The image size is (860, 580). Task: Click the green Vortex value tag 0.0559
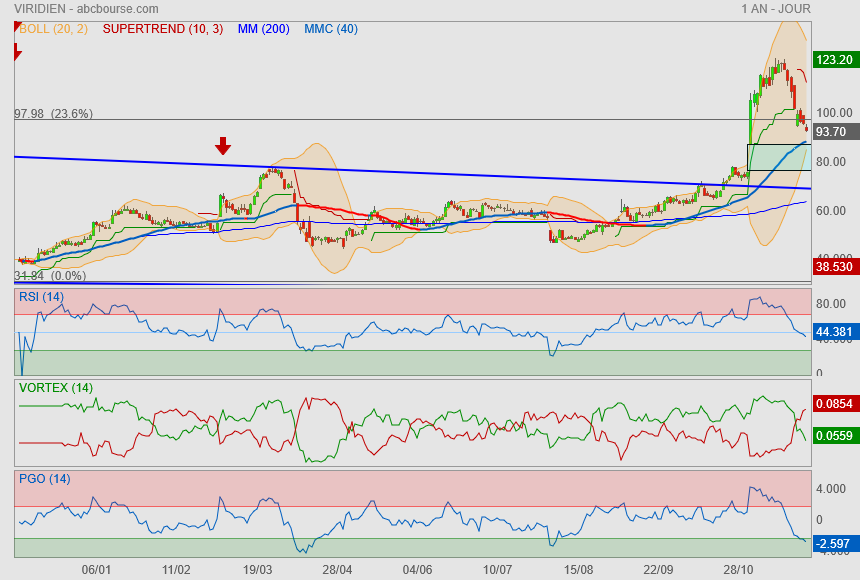click(835, 436)
